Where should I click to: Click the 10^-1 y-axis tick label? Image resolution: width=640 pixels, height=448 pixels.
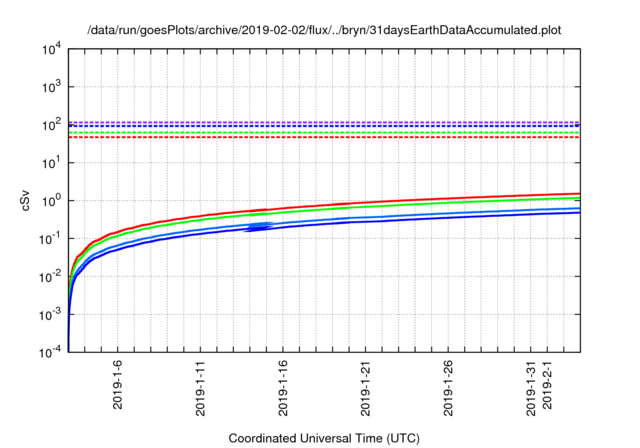pos(50,238)
